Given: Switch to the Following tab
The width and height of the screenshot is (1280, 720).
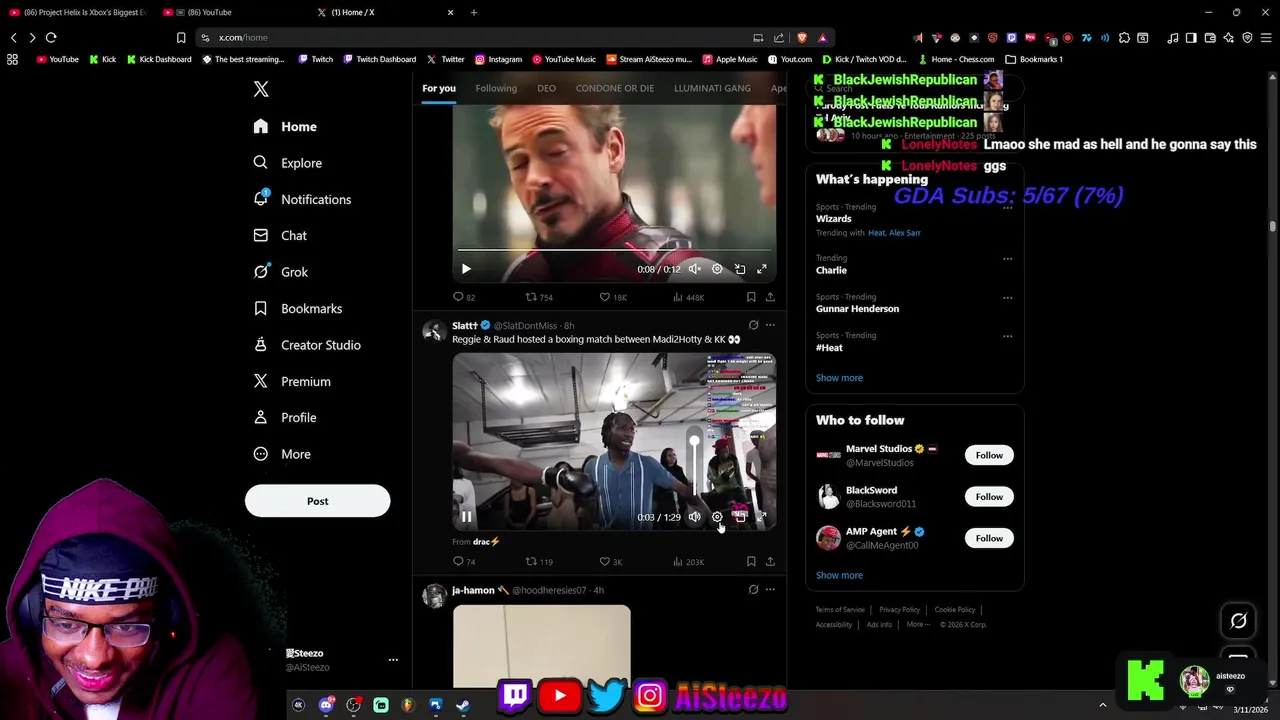Looking at the screenshot, I should pyautogui.click(x=496, y=88).
